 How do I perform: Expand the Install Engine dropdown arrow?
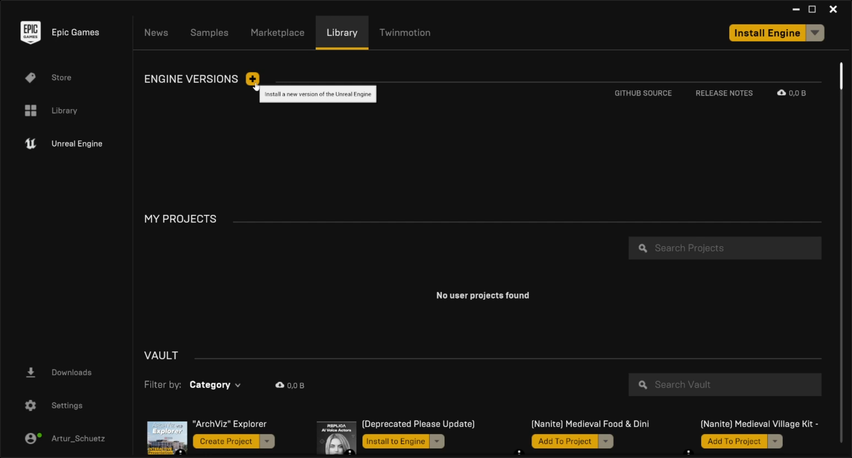(815, 33)
